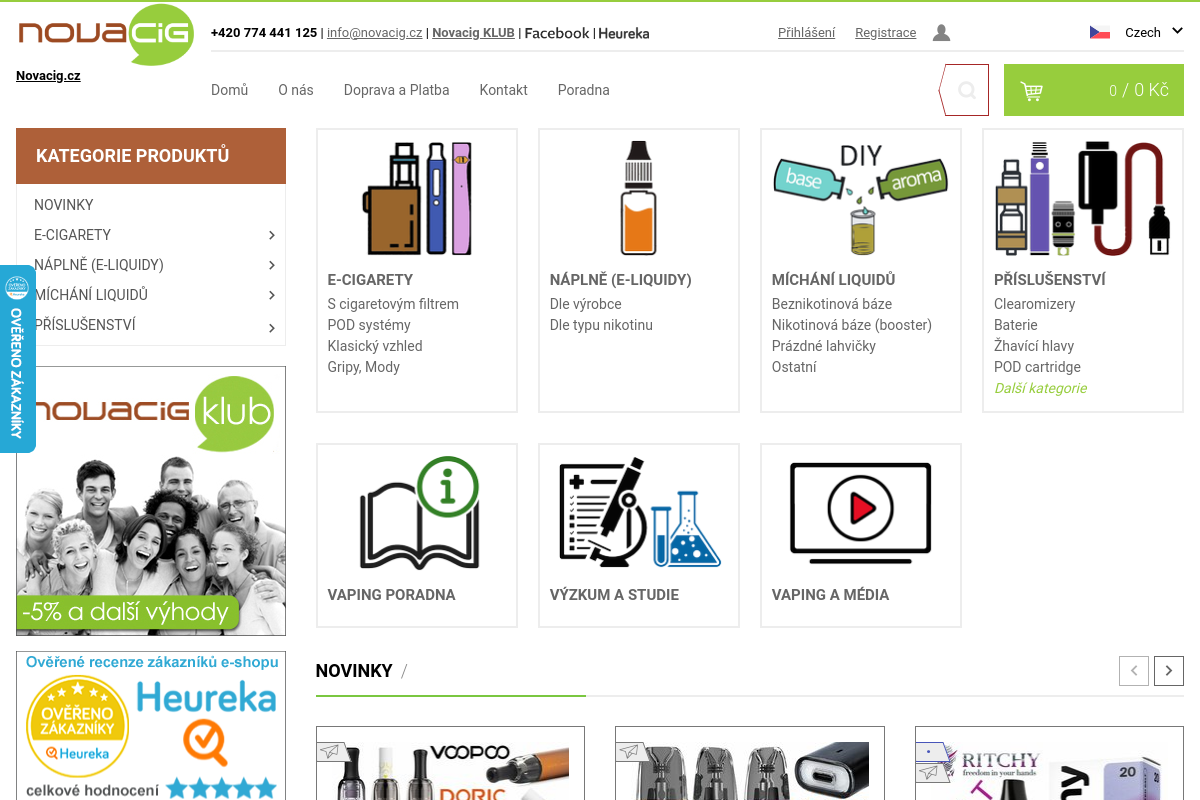The image size is (1200, 800).
Task: Expand the MÍCHÁNÍ LIQUIDŮ sidebar arrow
Action: 272,295
